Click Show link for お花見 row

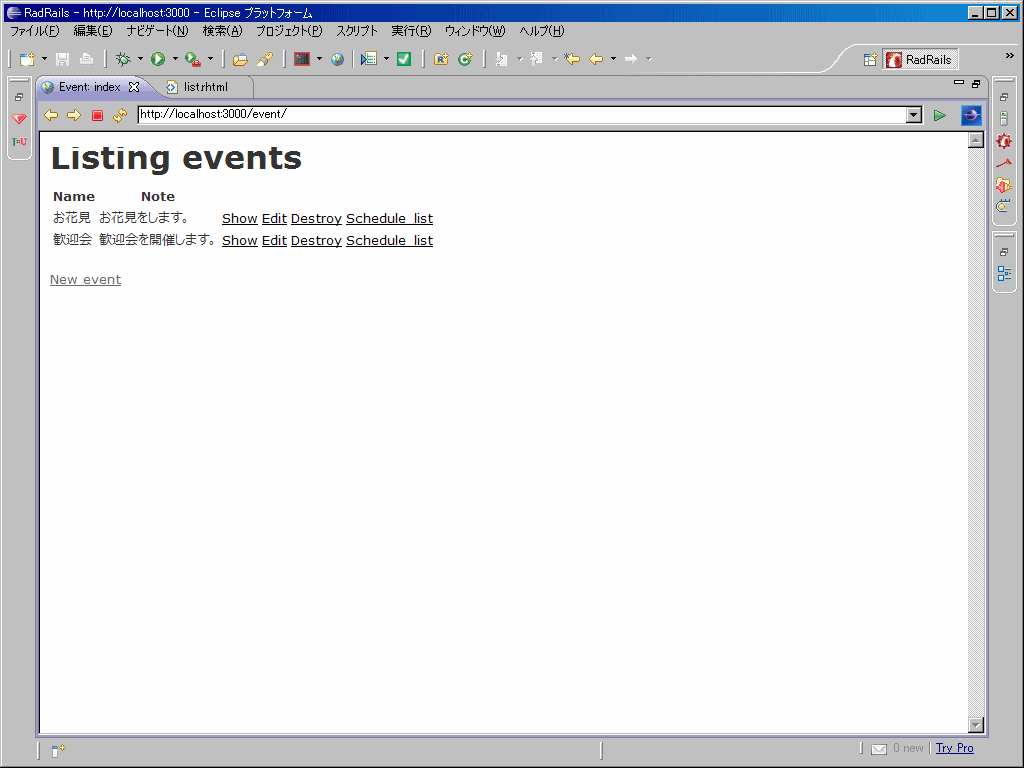pyautogui.click(x=240, y=219)
